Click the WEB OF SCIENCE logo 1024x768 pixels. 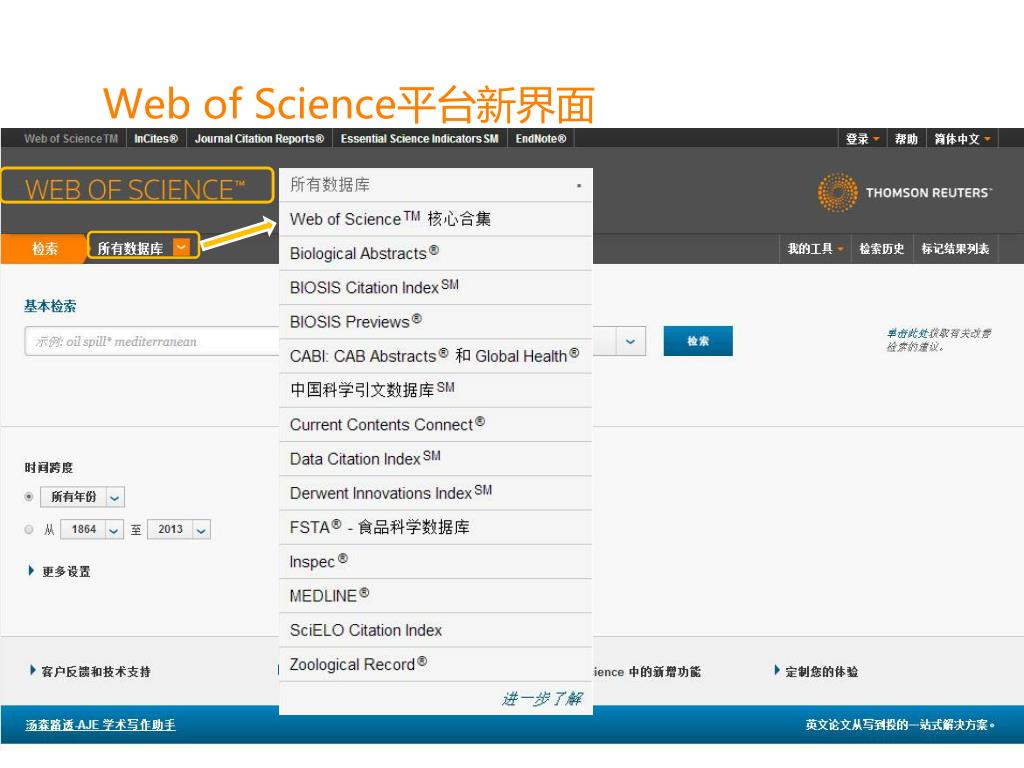pyautogui.click(x=135, y=189)
